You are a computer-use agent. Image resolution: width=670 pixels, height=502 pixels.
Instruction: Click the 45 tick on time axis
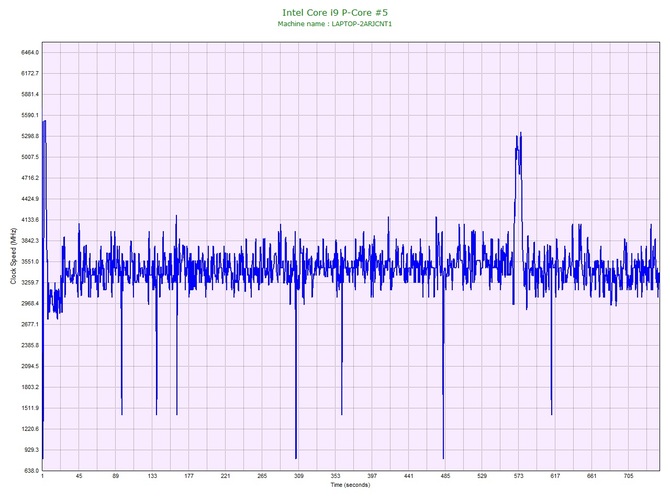click(x=79, y=476)
